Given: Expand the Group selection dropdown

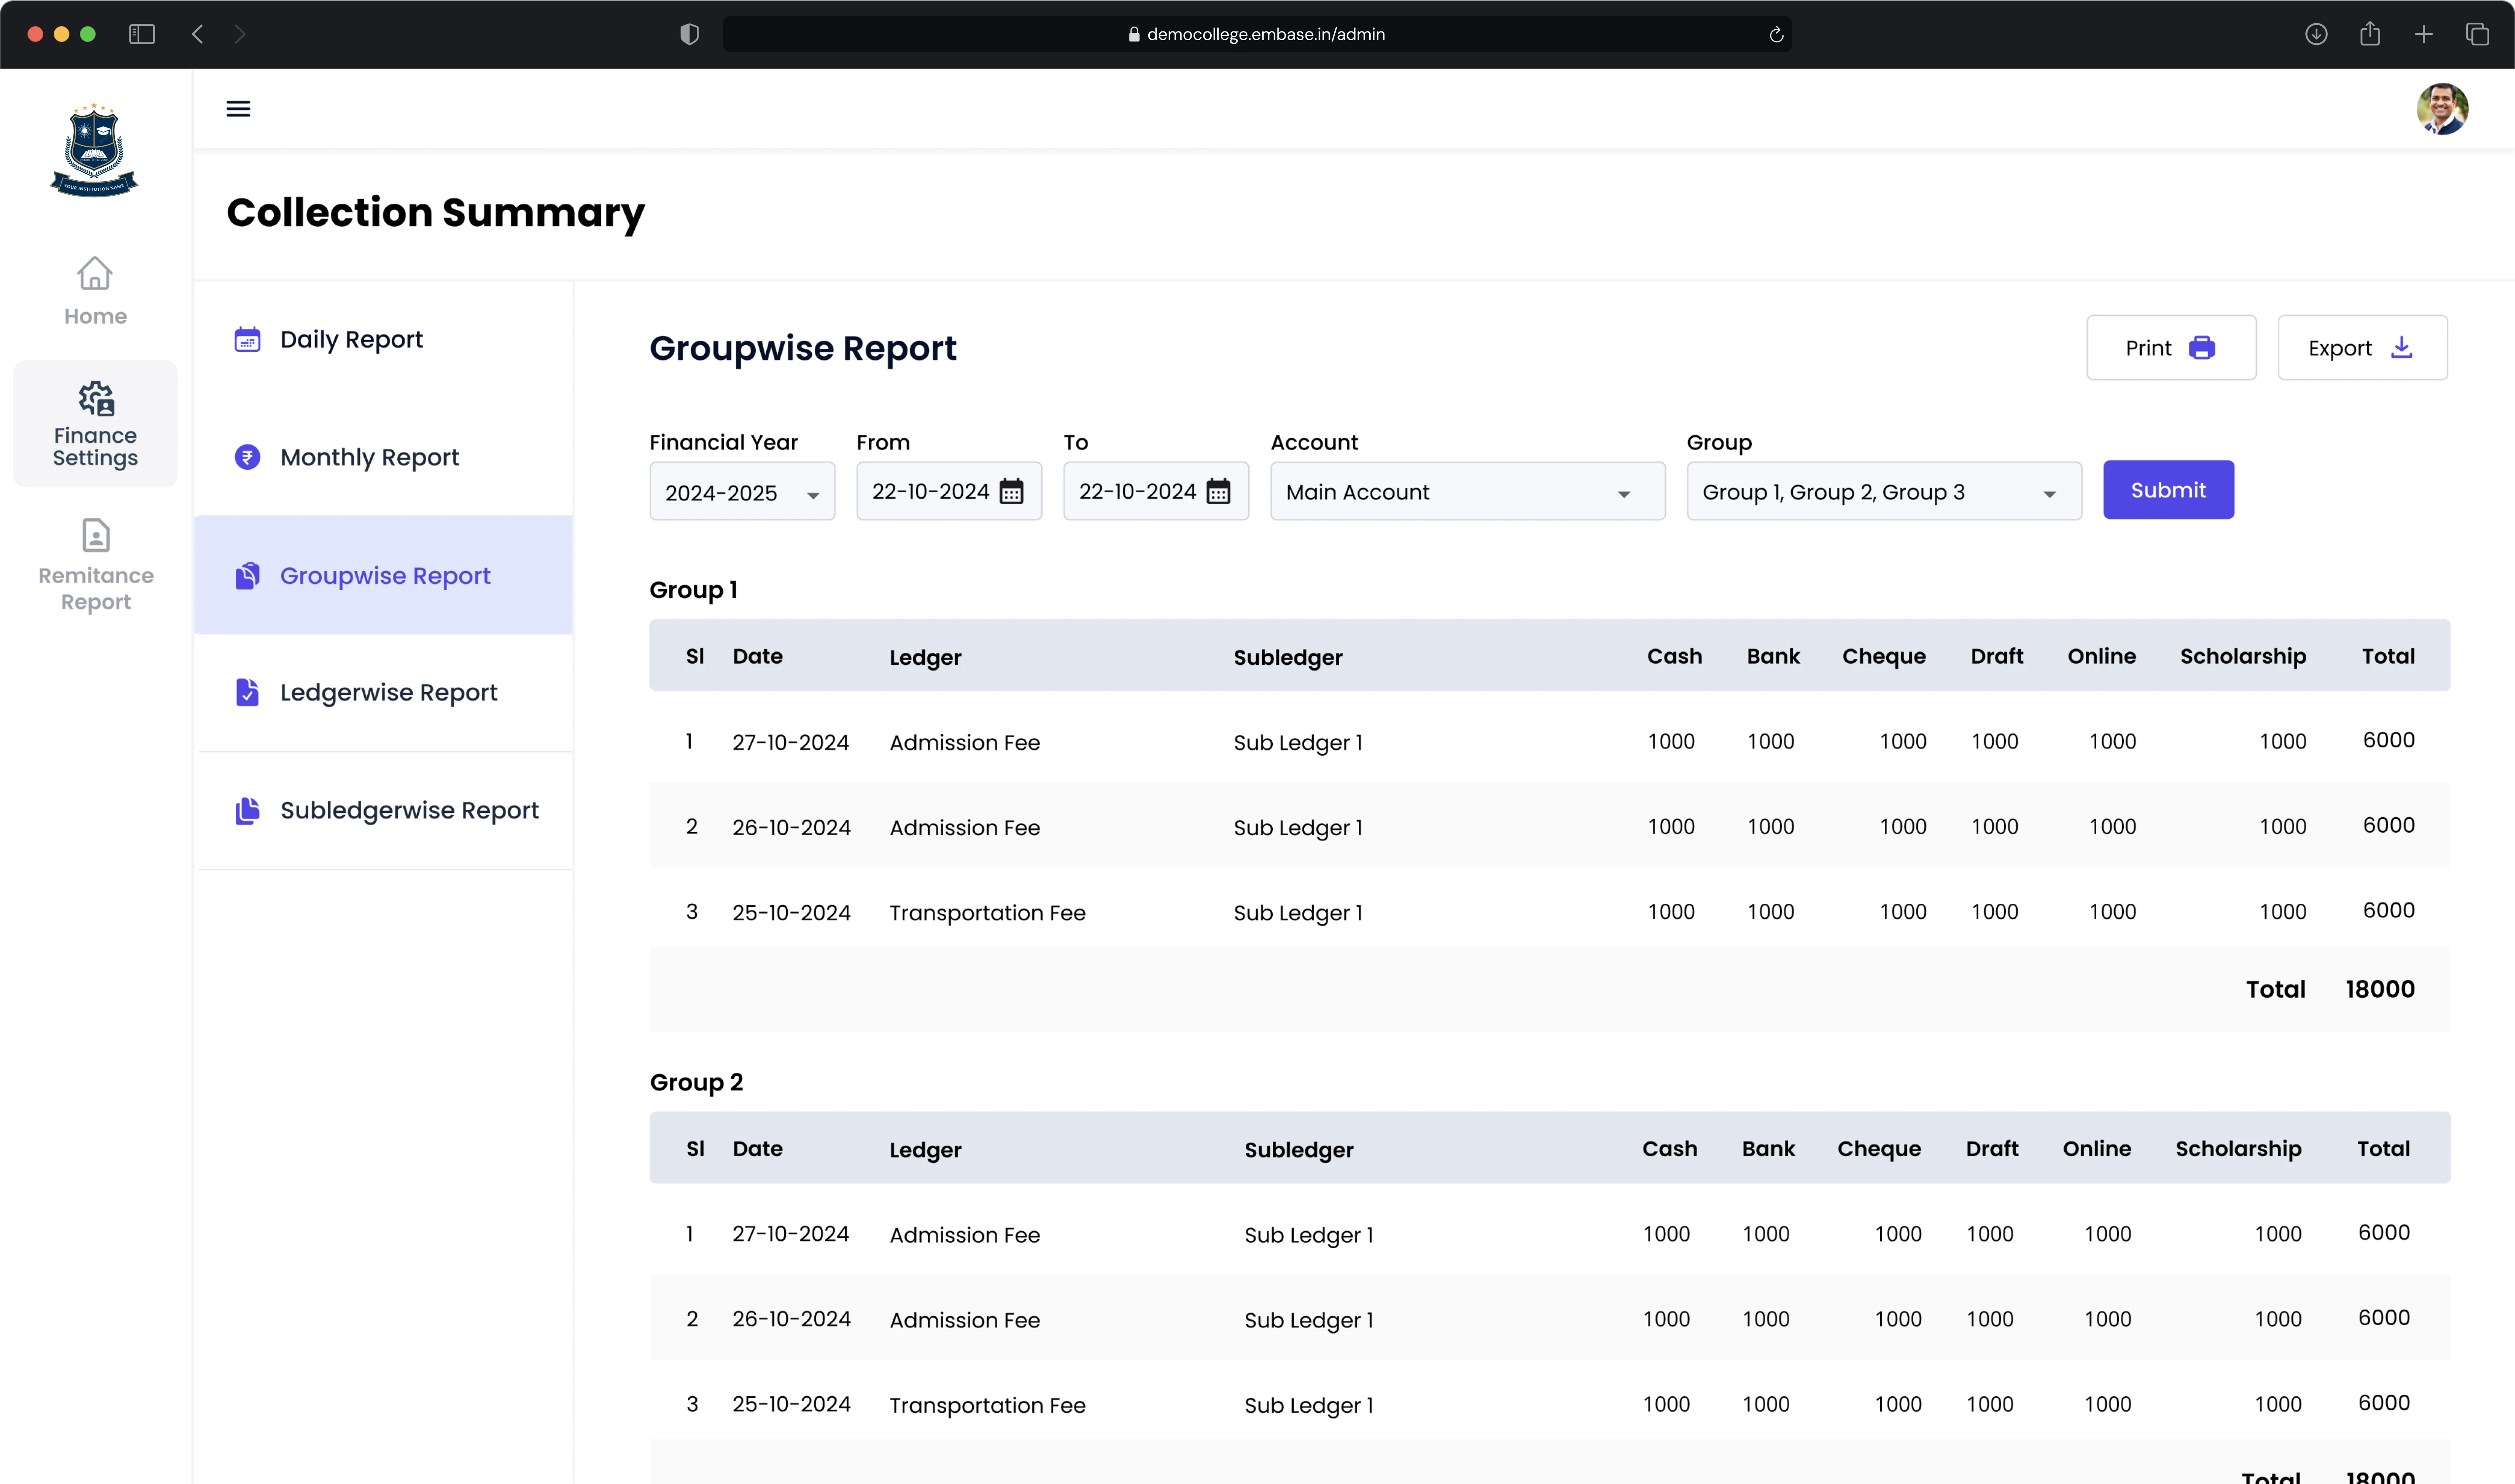Looking at the screenshot, I should coord(1884,491).
